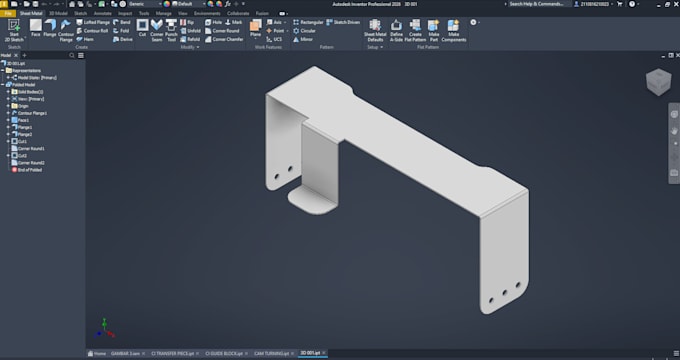Viewport: 680px width, 360px height.
Task: Choose the Lofted Flange command
Action: pyautogui.click(x=93, y=22)
